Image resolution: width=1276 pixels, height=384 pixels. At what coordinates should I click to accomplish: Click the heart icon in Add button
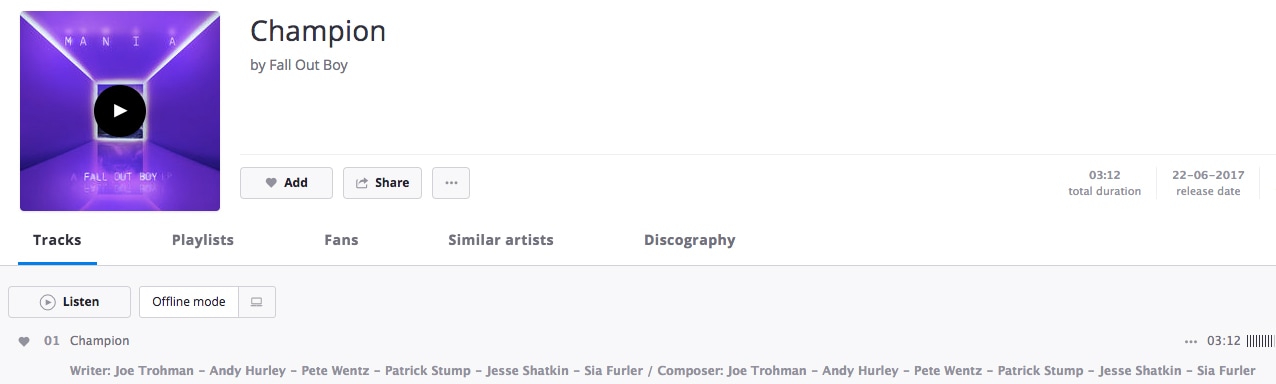(x=270, y=183)
